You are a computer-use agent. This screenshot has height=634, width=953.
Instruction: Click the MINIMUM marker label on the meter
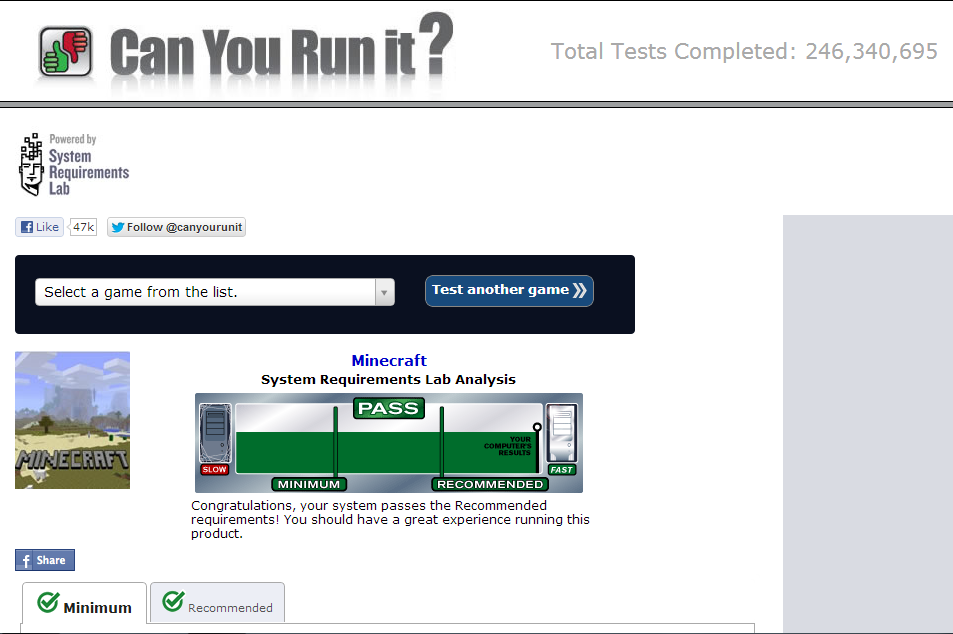pyautogui.click(x=309, y=484)
